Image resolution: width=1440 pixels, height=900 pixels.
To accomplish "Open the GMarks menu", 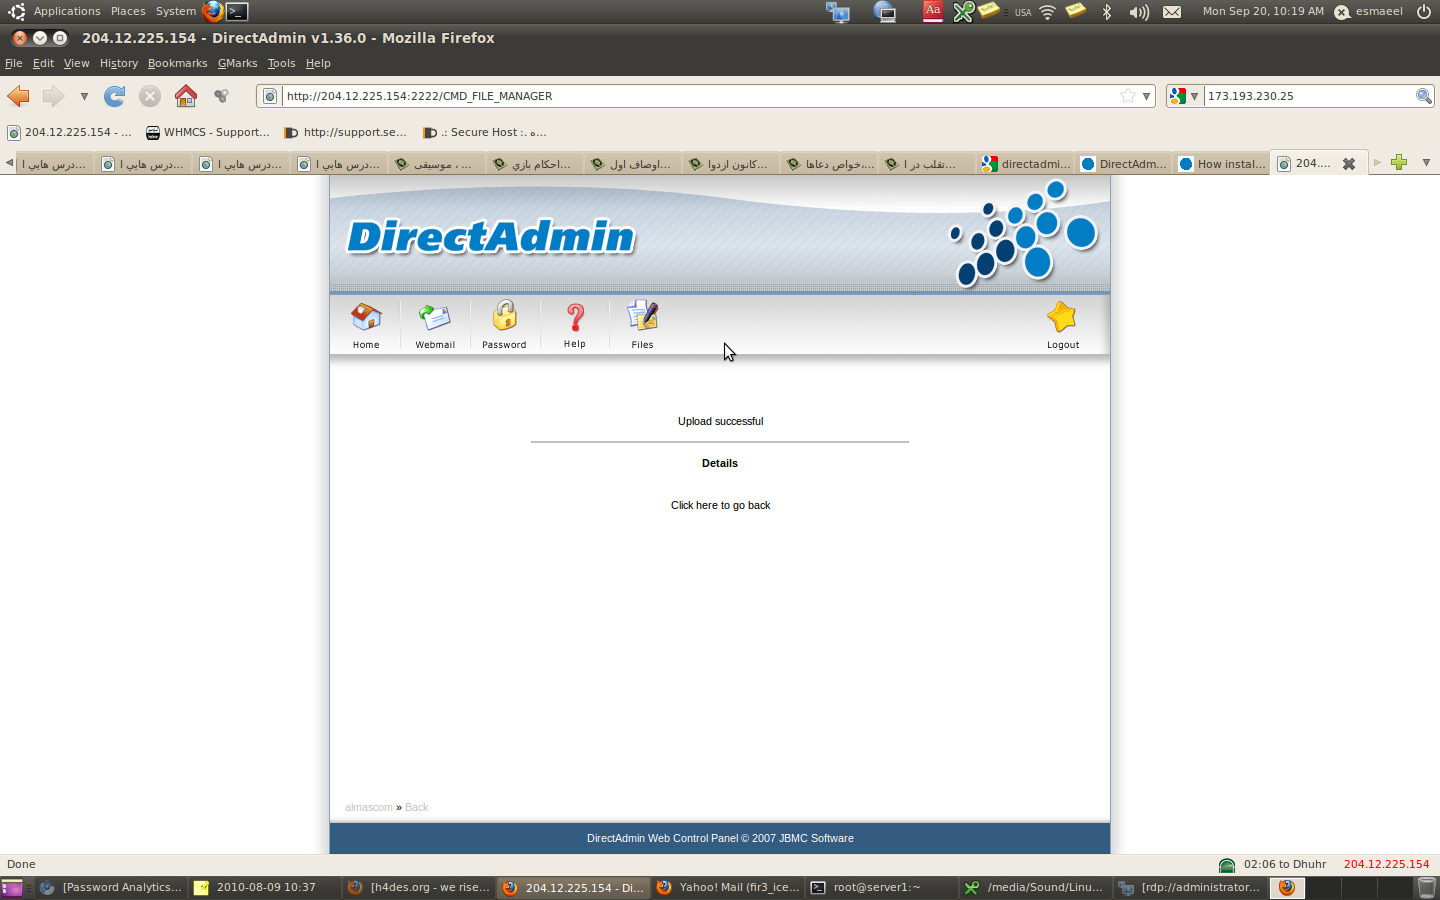I will tap(238, 63).
